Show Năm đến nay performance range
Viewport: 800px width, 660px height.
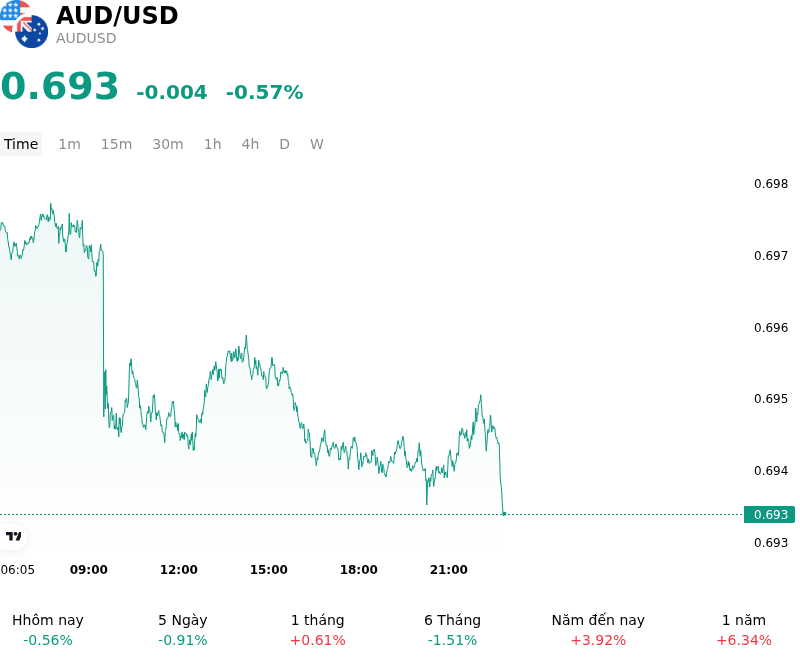click(598, 630)
